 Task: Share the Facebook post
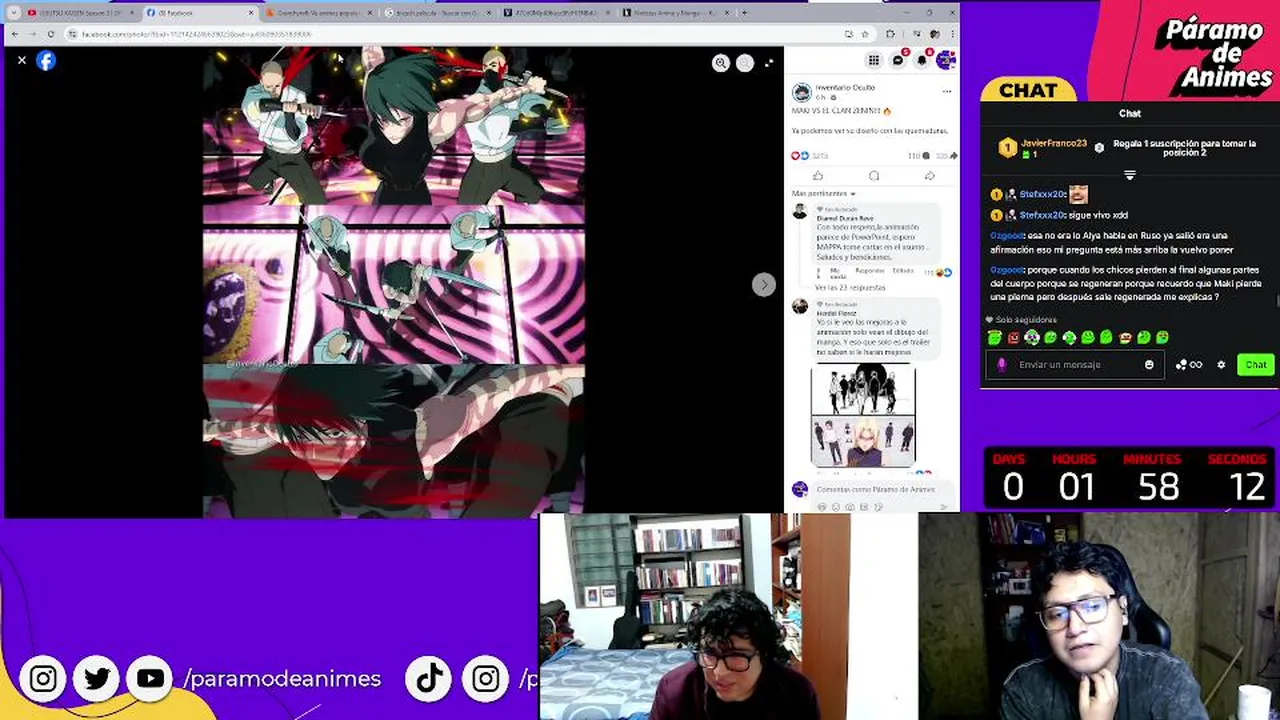tap(929, 176)
